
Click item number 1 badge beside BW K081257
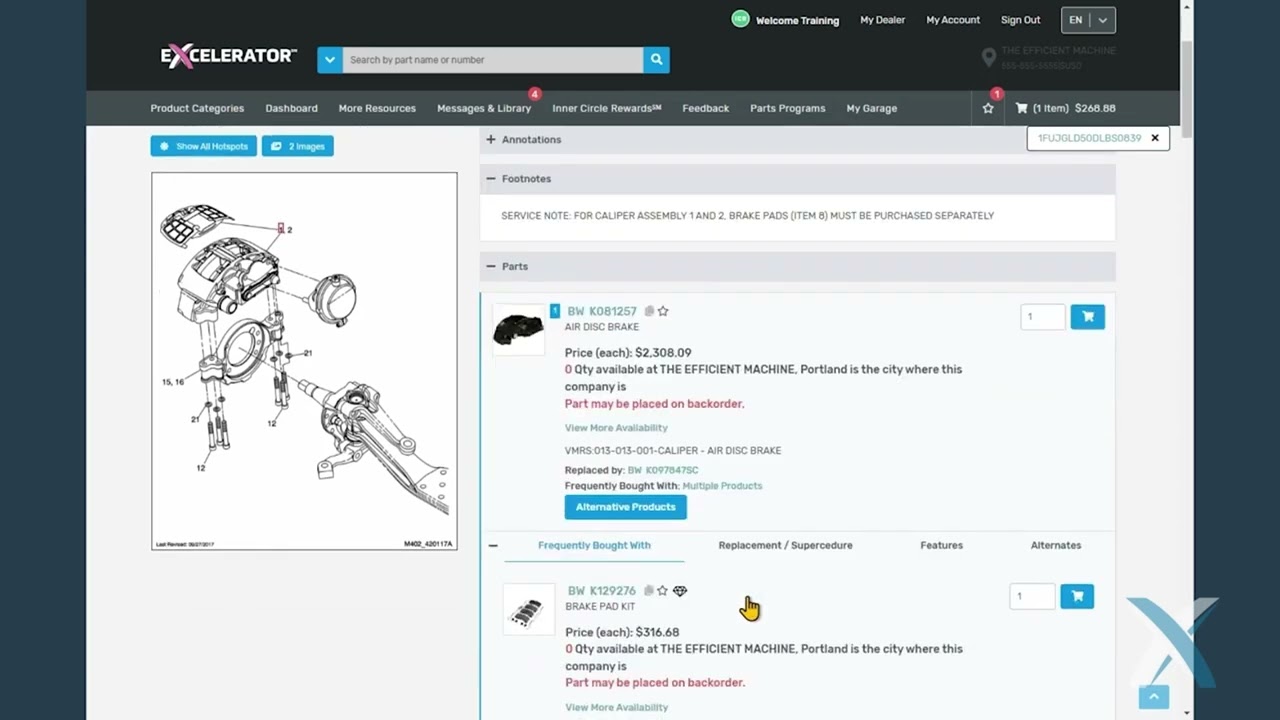point(555,311)
